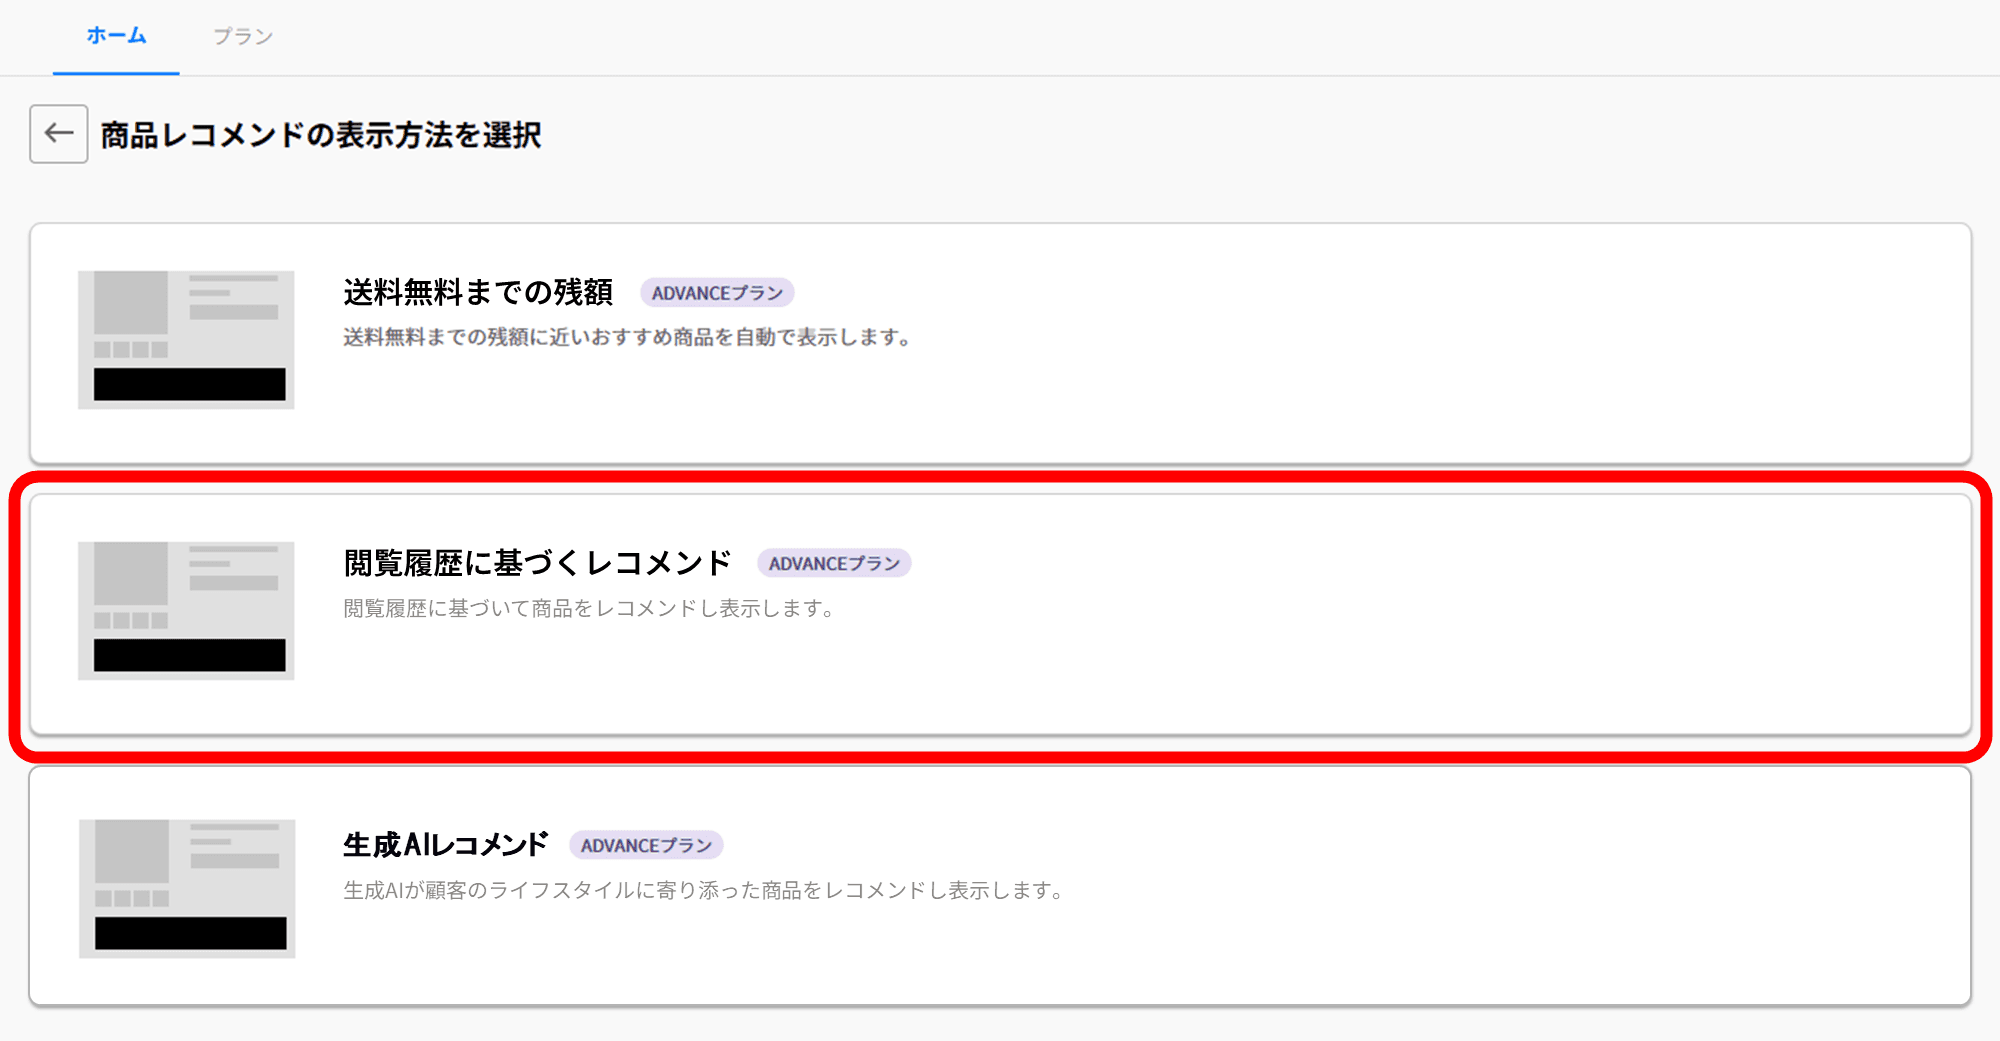Click the 送料無料までの残額 layout thumbnail
Viewport: 2000px width, 1041px height.
point(186,339)
